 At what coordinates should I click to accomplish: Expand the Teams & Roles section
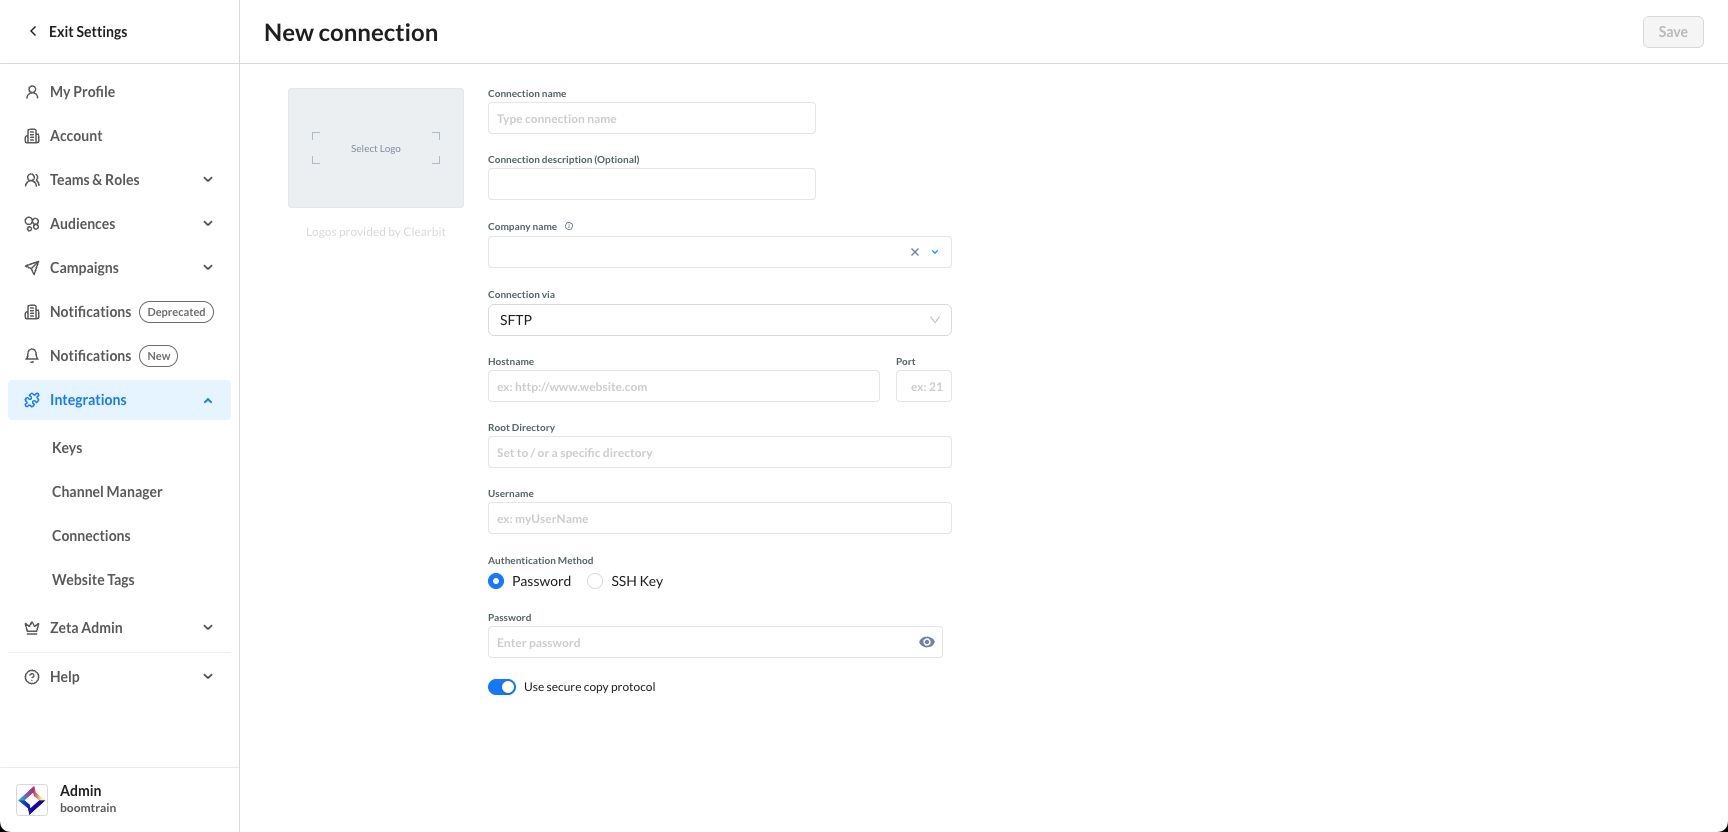(x=208, y=180)
